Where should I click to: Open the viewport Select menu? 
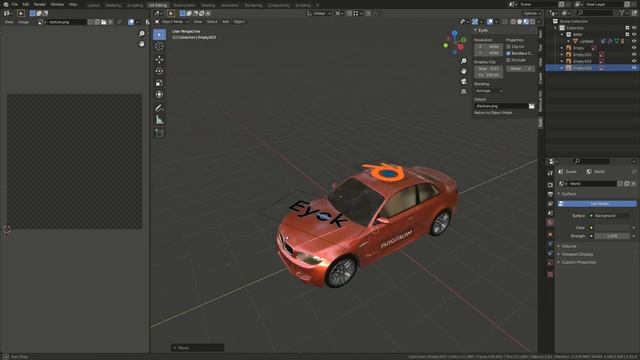212,22
